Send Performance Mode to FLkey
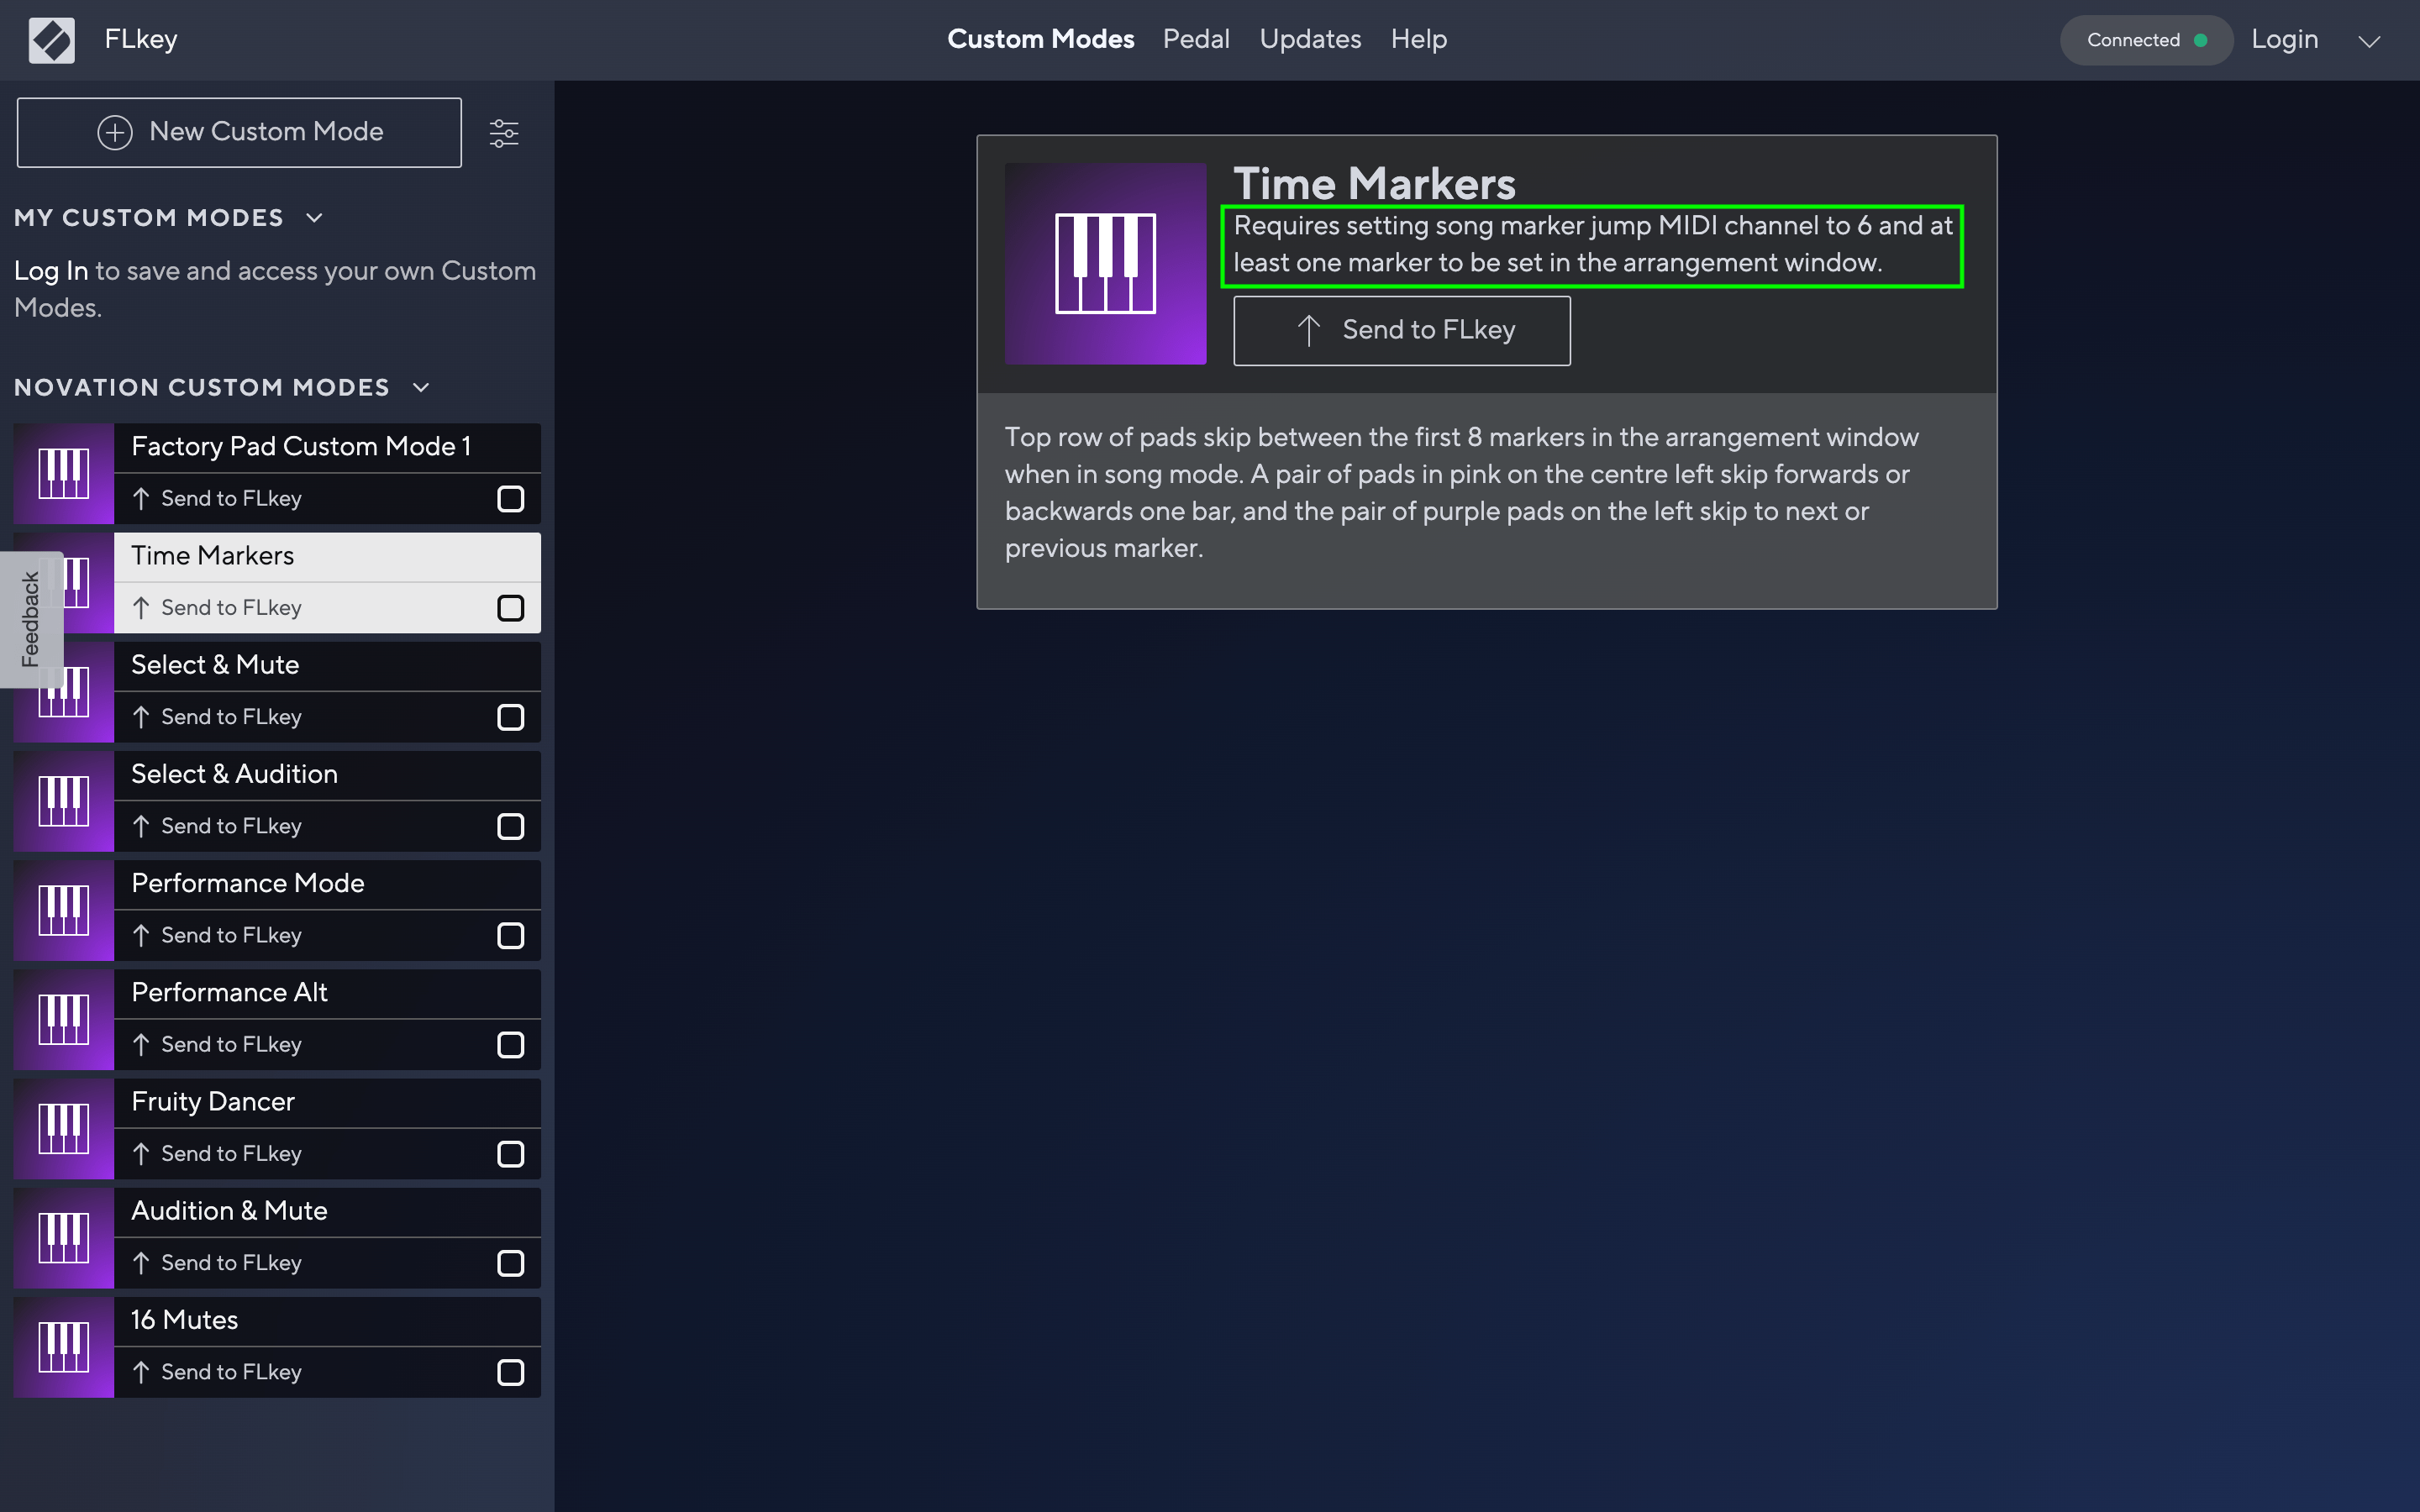The width and height of the screenshot is (2420, 1512). click(217, 935)
